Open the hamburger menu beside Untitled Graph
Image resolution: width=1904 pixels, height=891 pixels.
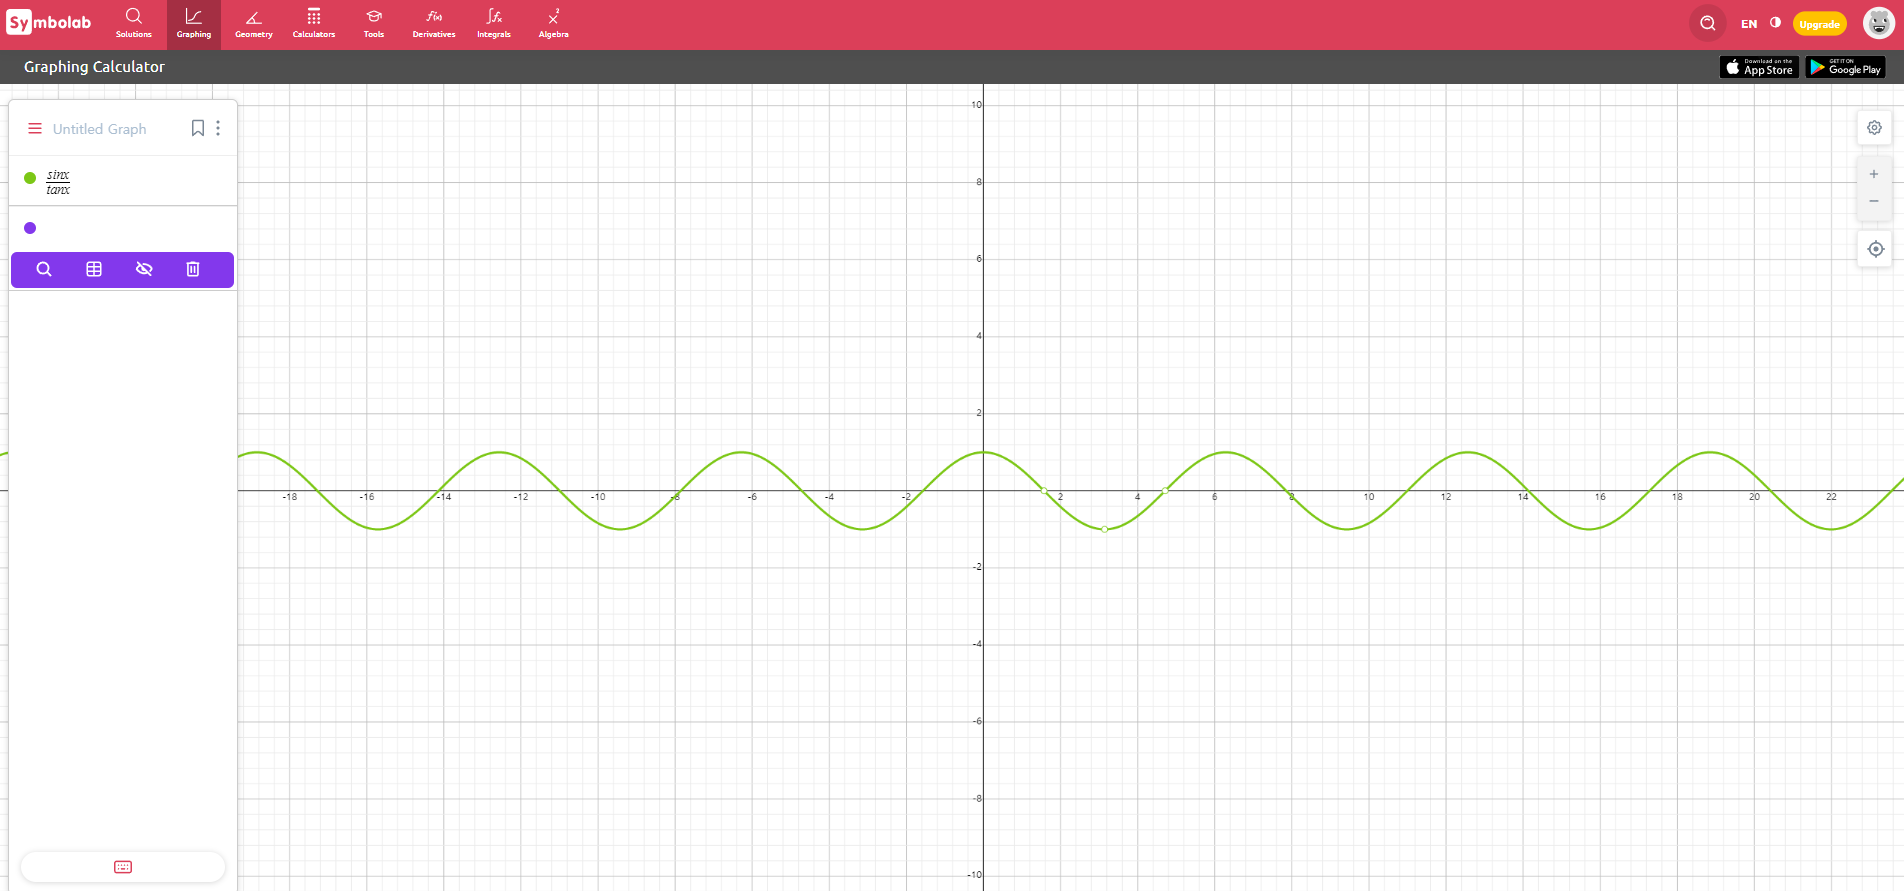pos(35,128)
